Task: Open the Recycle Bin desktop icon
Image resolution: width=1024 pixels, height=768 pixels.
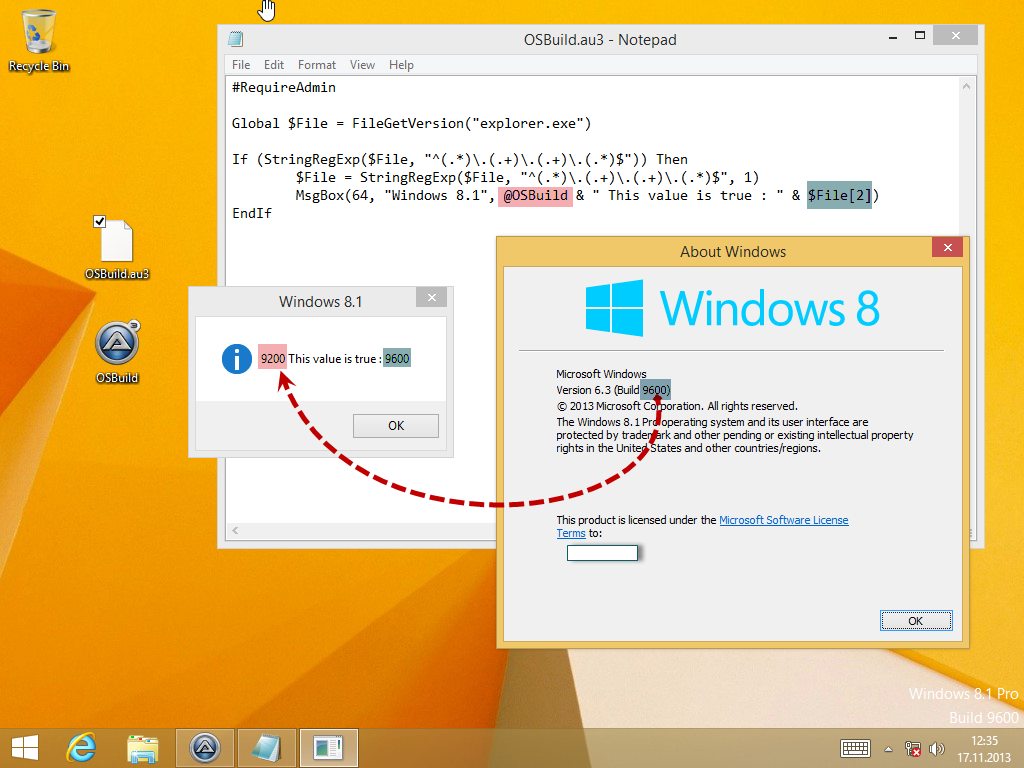Action: pos(39,40)
